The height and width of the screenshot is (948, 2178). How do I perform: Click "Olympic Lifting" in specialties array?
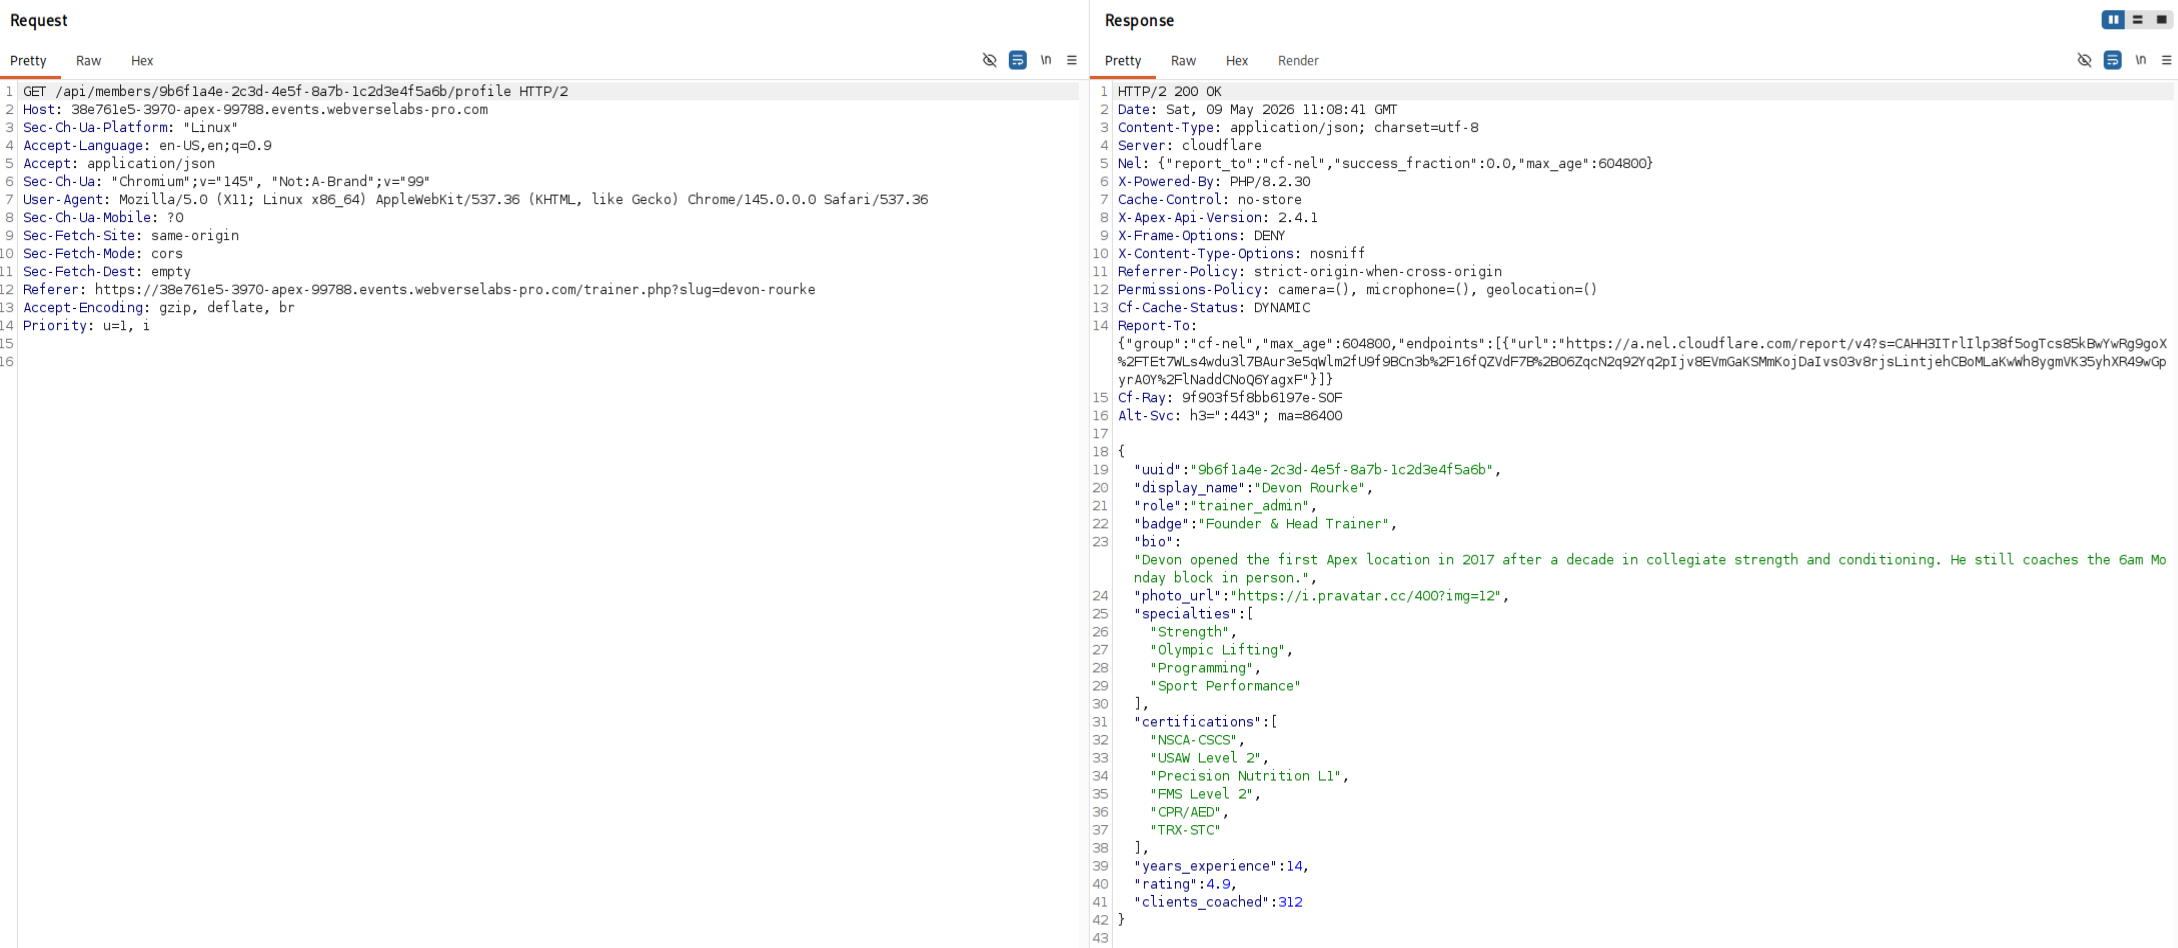tap(1218, 649)
